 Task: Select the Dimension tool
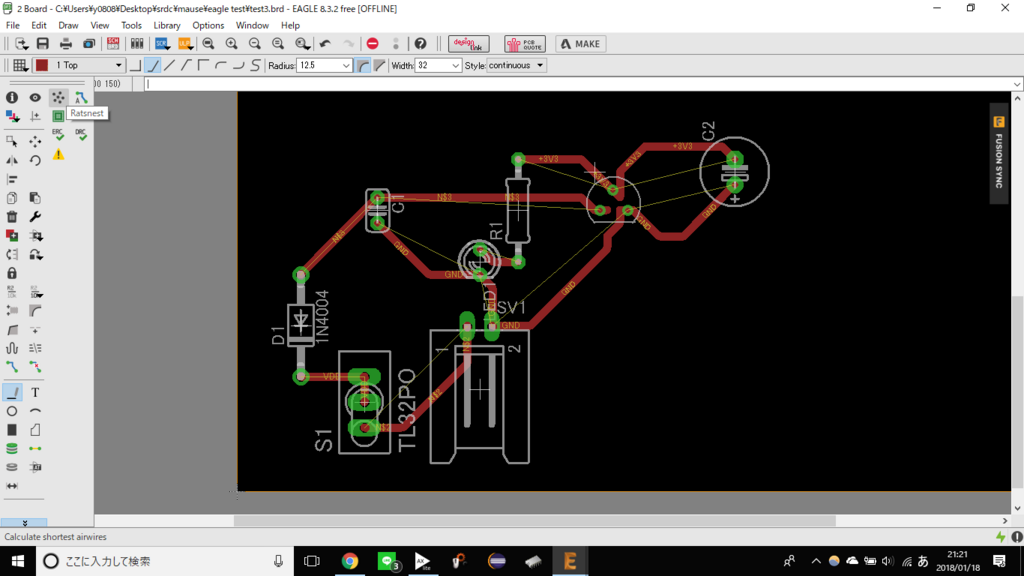(12, 486)
